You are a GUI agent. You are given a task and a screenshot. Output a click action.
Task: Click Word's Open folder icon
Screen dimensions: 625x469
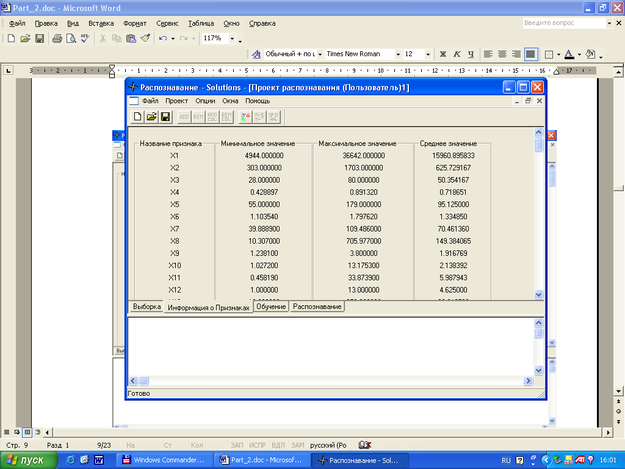(25, 38)
